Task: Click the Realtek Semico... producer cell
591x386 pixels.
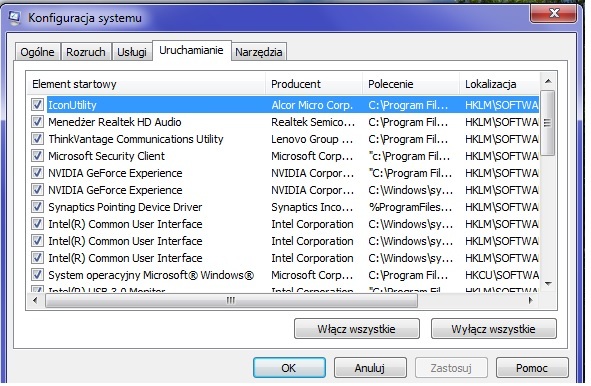Action: coord(313,122)
